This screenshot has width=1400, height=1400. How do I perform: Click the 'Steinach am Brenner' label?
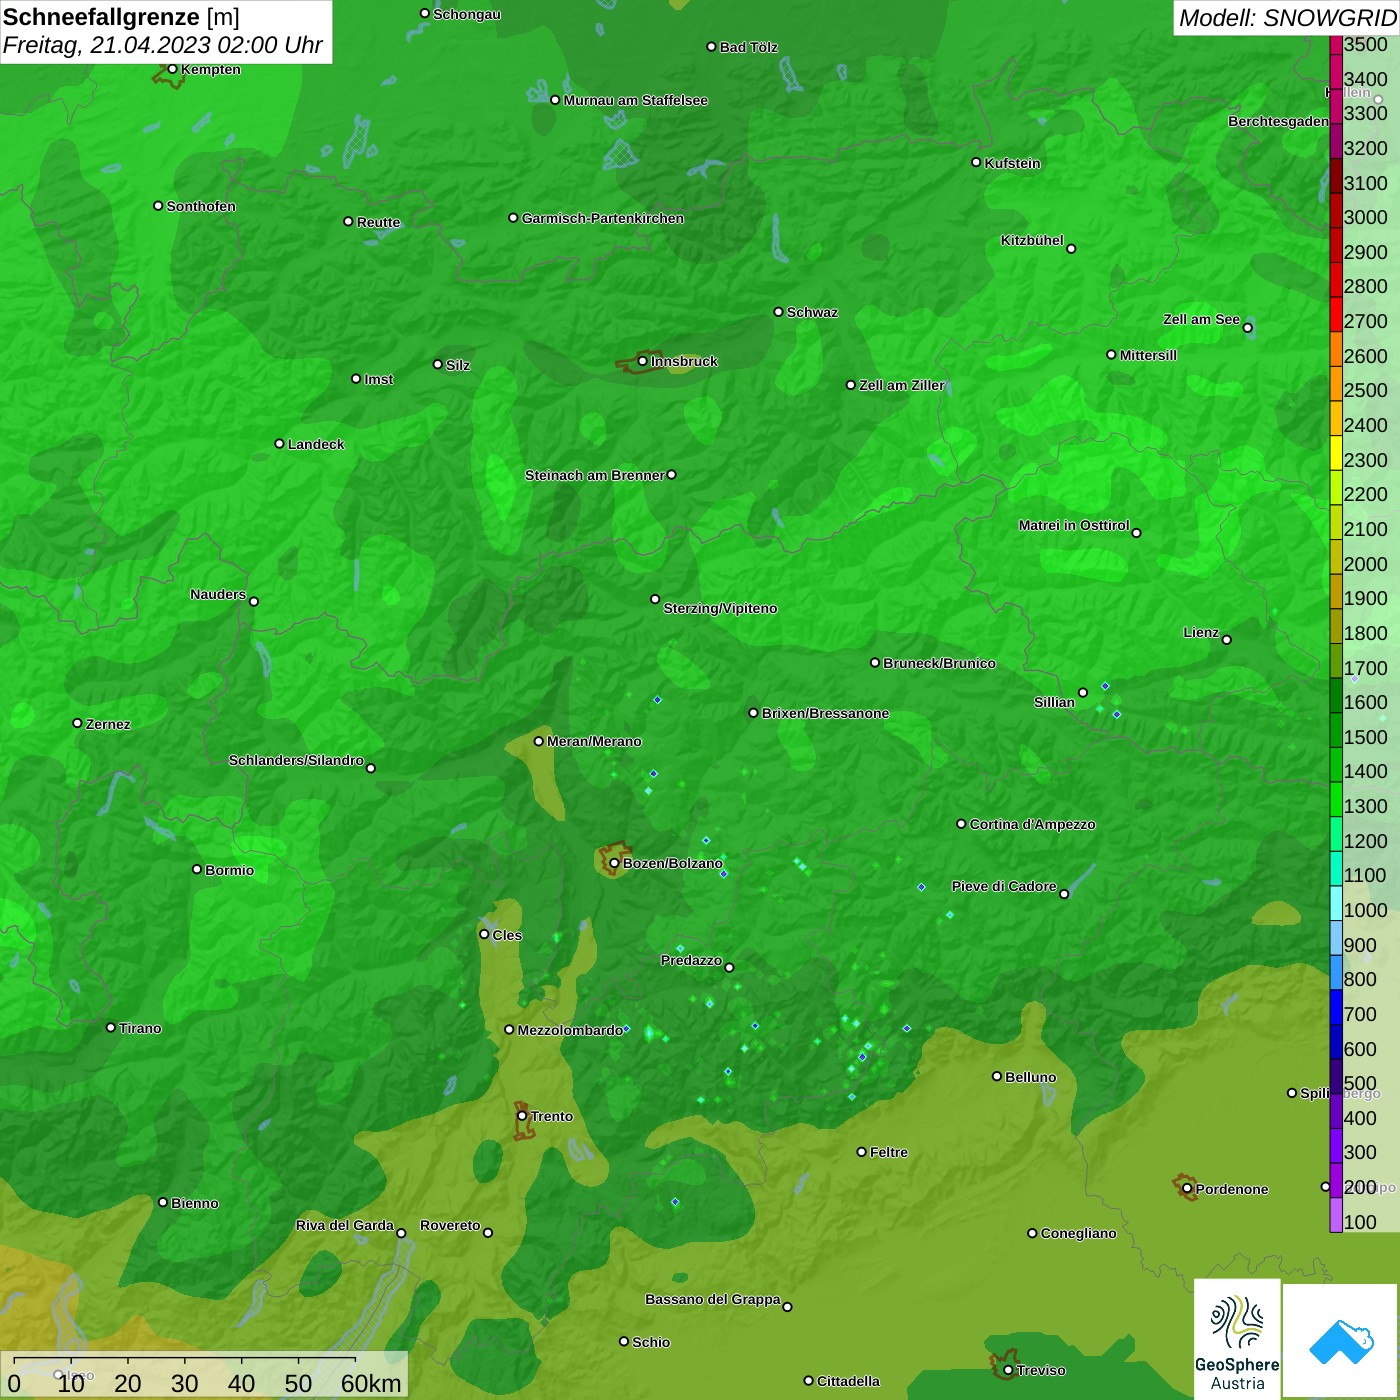[595, 475]
